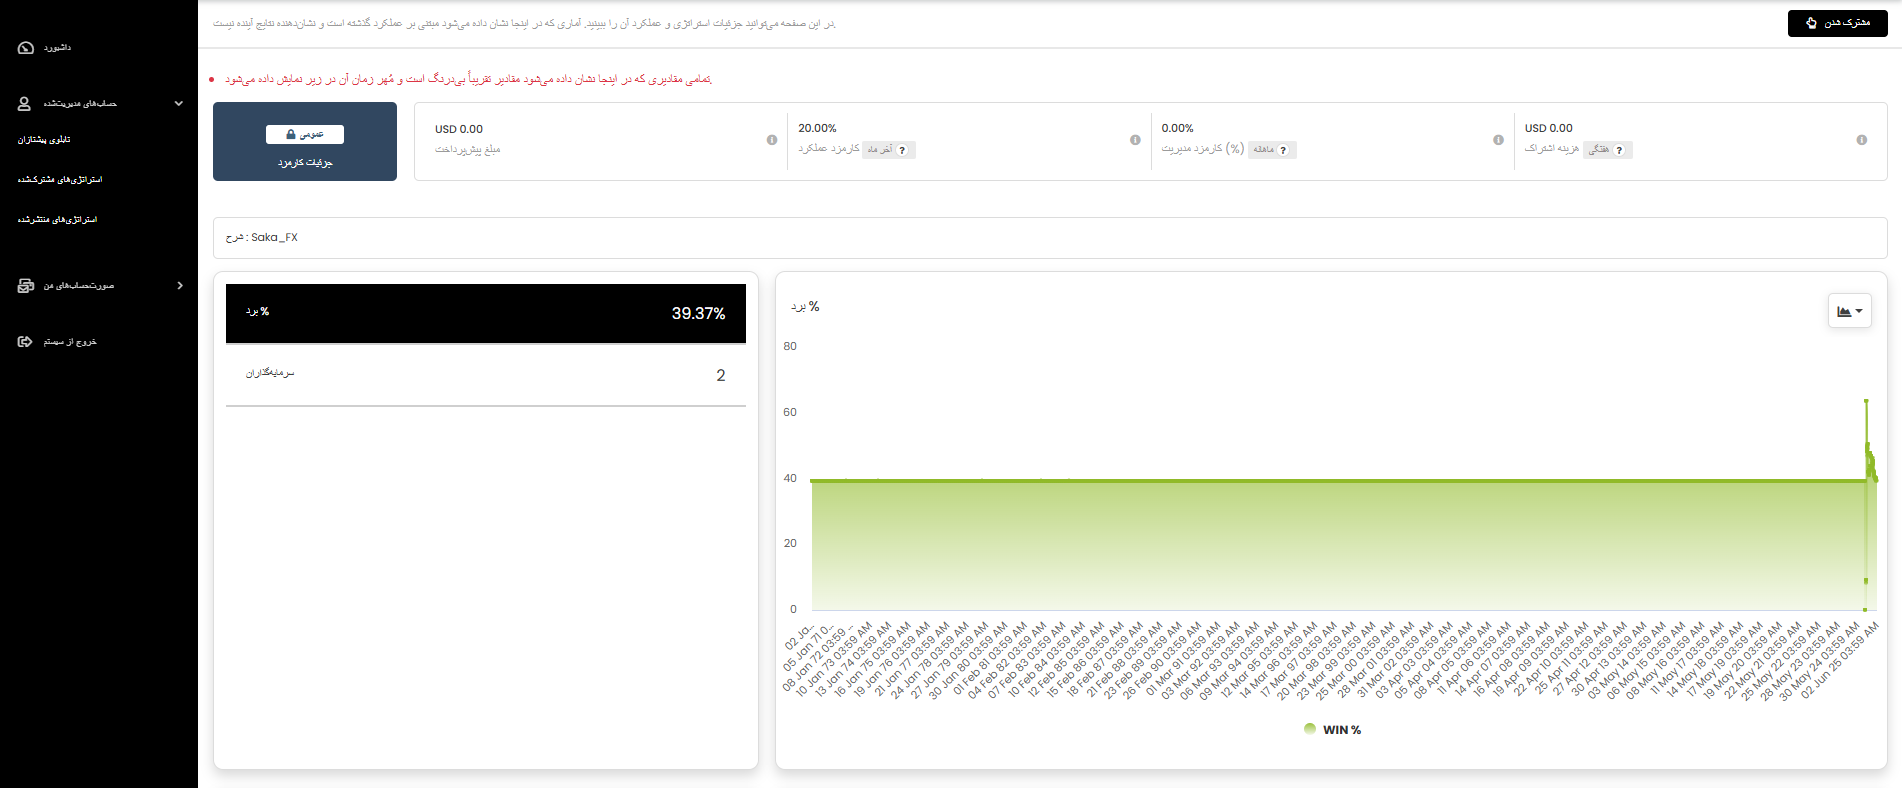Screen dimensions: 1902x788
Task: Collapse the حساب‌های مدیریت‌شده chevron
Action: click(179, 103)
